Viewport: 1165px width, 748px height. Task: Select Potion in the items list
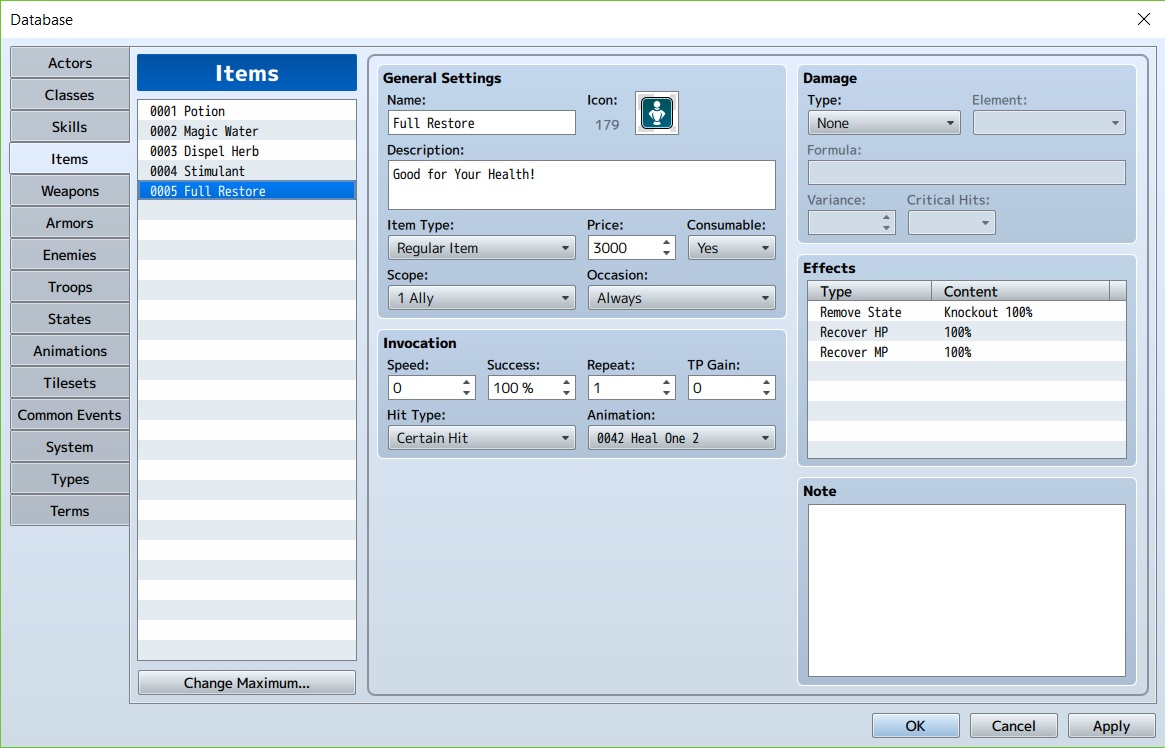click(246, 111)
